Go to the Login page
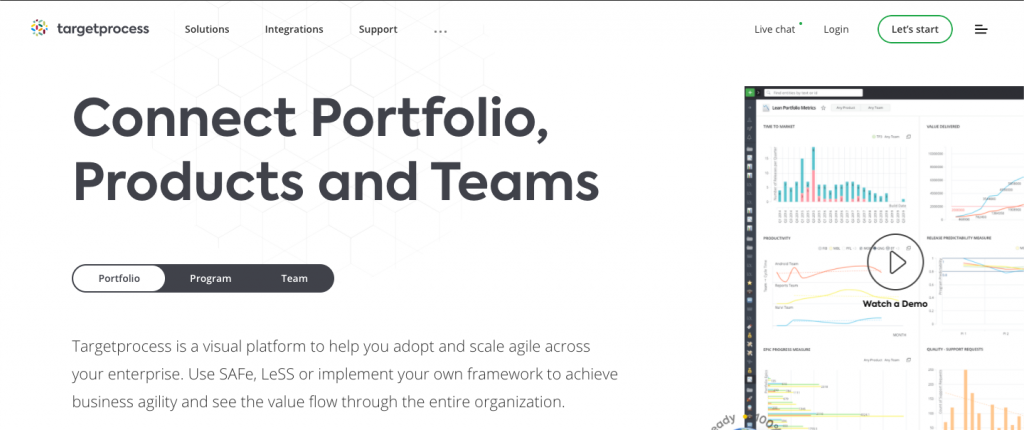Screen dimensions: 1024x430 pos(836,29)
